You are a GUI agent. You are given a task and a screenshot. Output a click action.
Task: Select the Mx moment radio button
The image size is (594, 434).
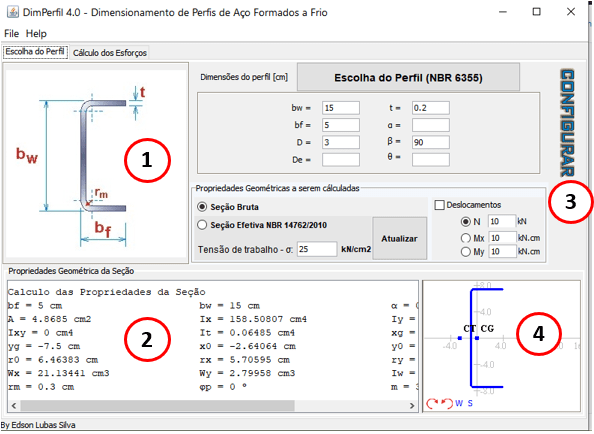466,238
